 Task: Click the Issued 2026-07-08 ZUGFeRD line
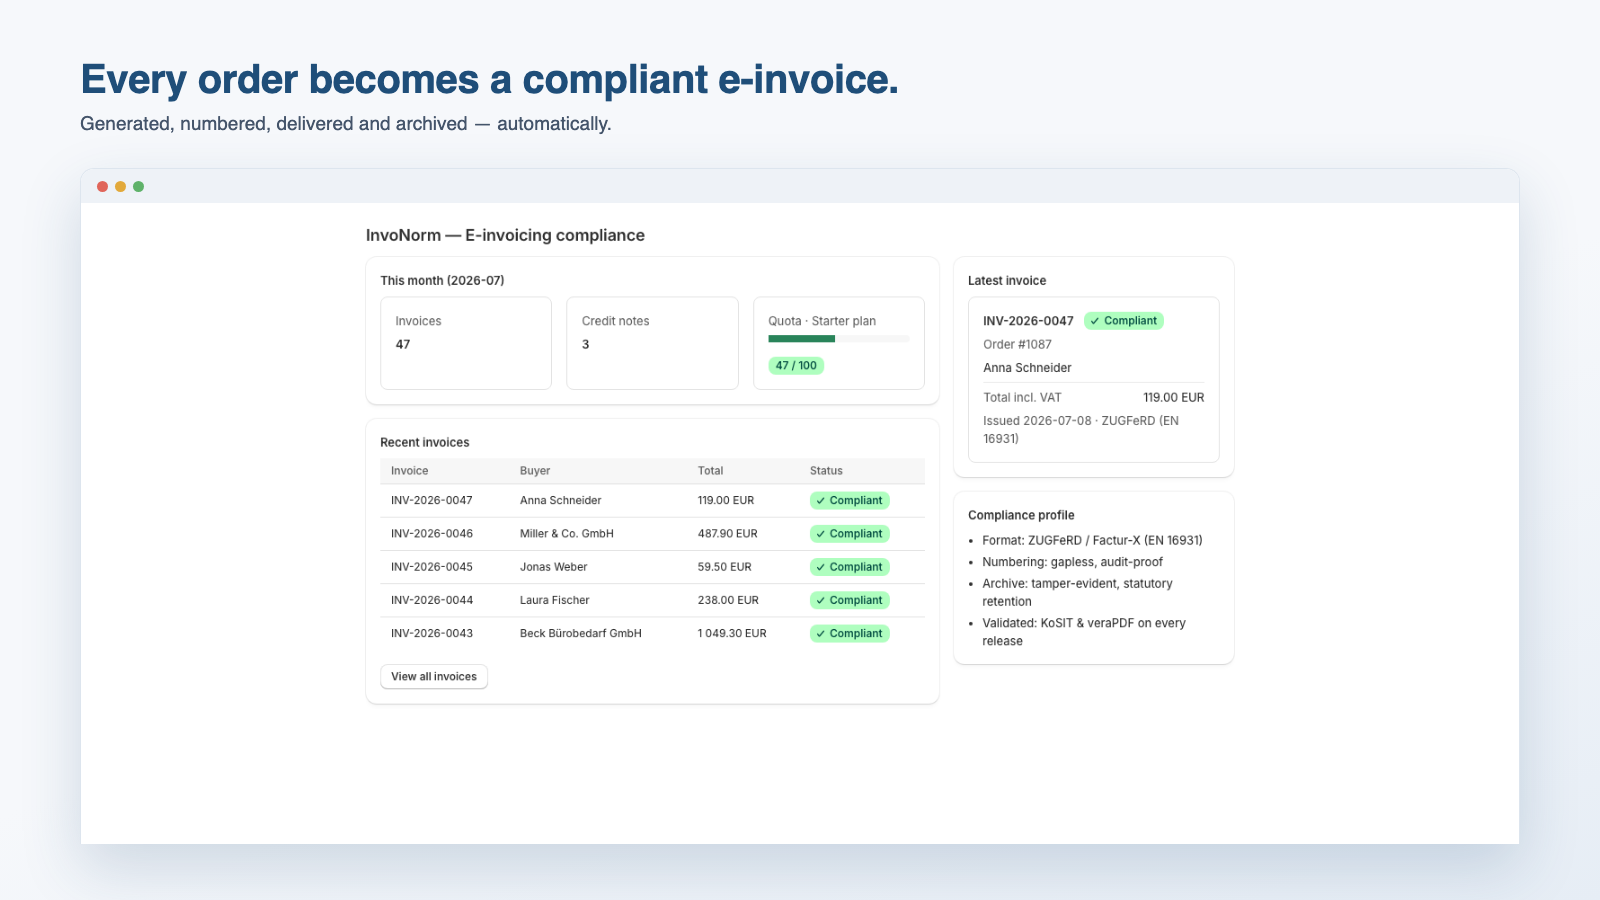tap(1081, 430)
